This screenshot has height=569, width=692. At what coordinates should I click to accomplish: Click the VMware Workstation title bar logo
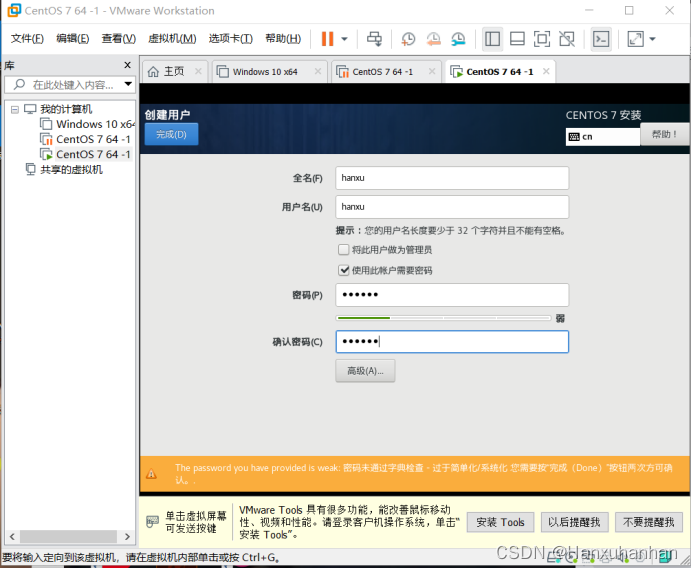pos(14,10)
